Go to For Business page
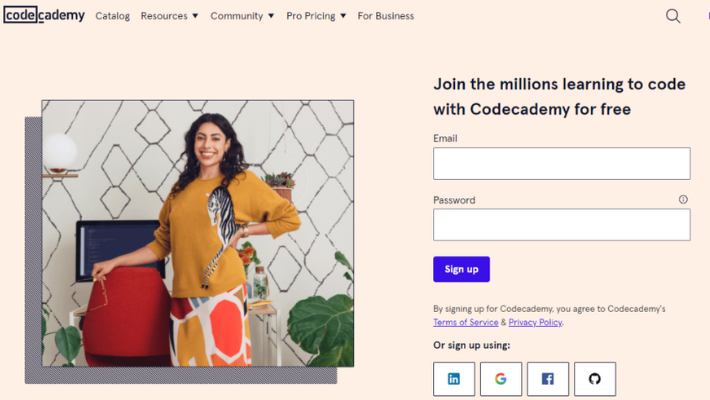 click(385, 16)
